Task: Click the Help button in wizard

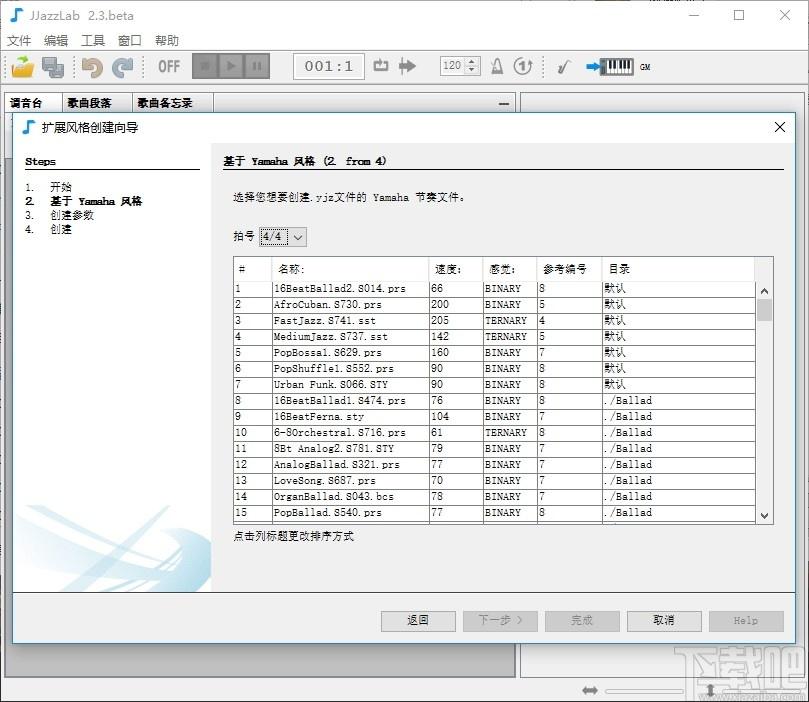Action: click(746, 621)
